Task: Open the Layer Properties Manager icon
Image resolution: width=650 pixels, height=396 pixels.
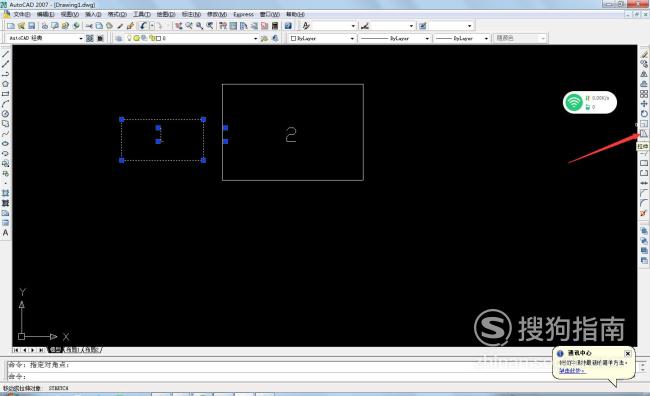Action: click(119, 38)
